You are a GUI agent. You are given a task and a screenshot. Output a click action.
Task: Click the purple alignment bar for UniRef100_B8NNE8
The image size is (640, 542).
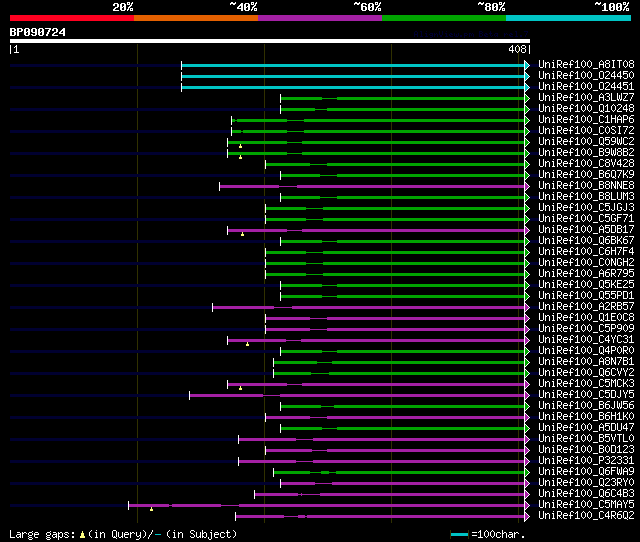tap(372, 187)
